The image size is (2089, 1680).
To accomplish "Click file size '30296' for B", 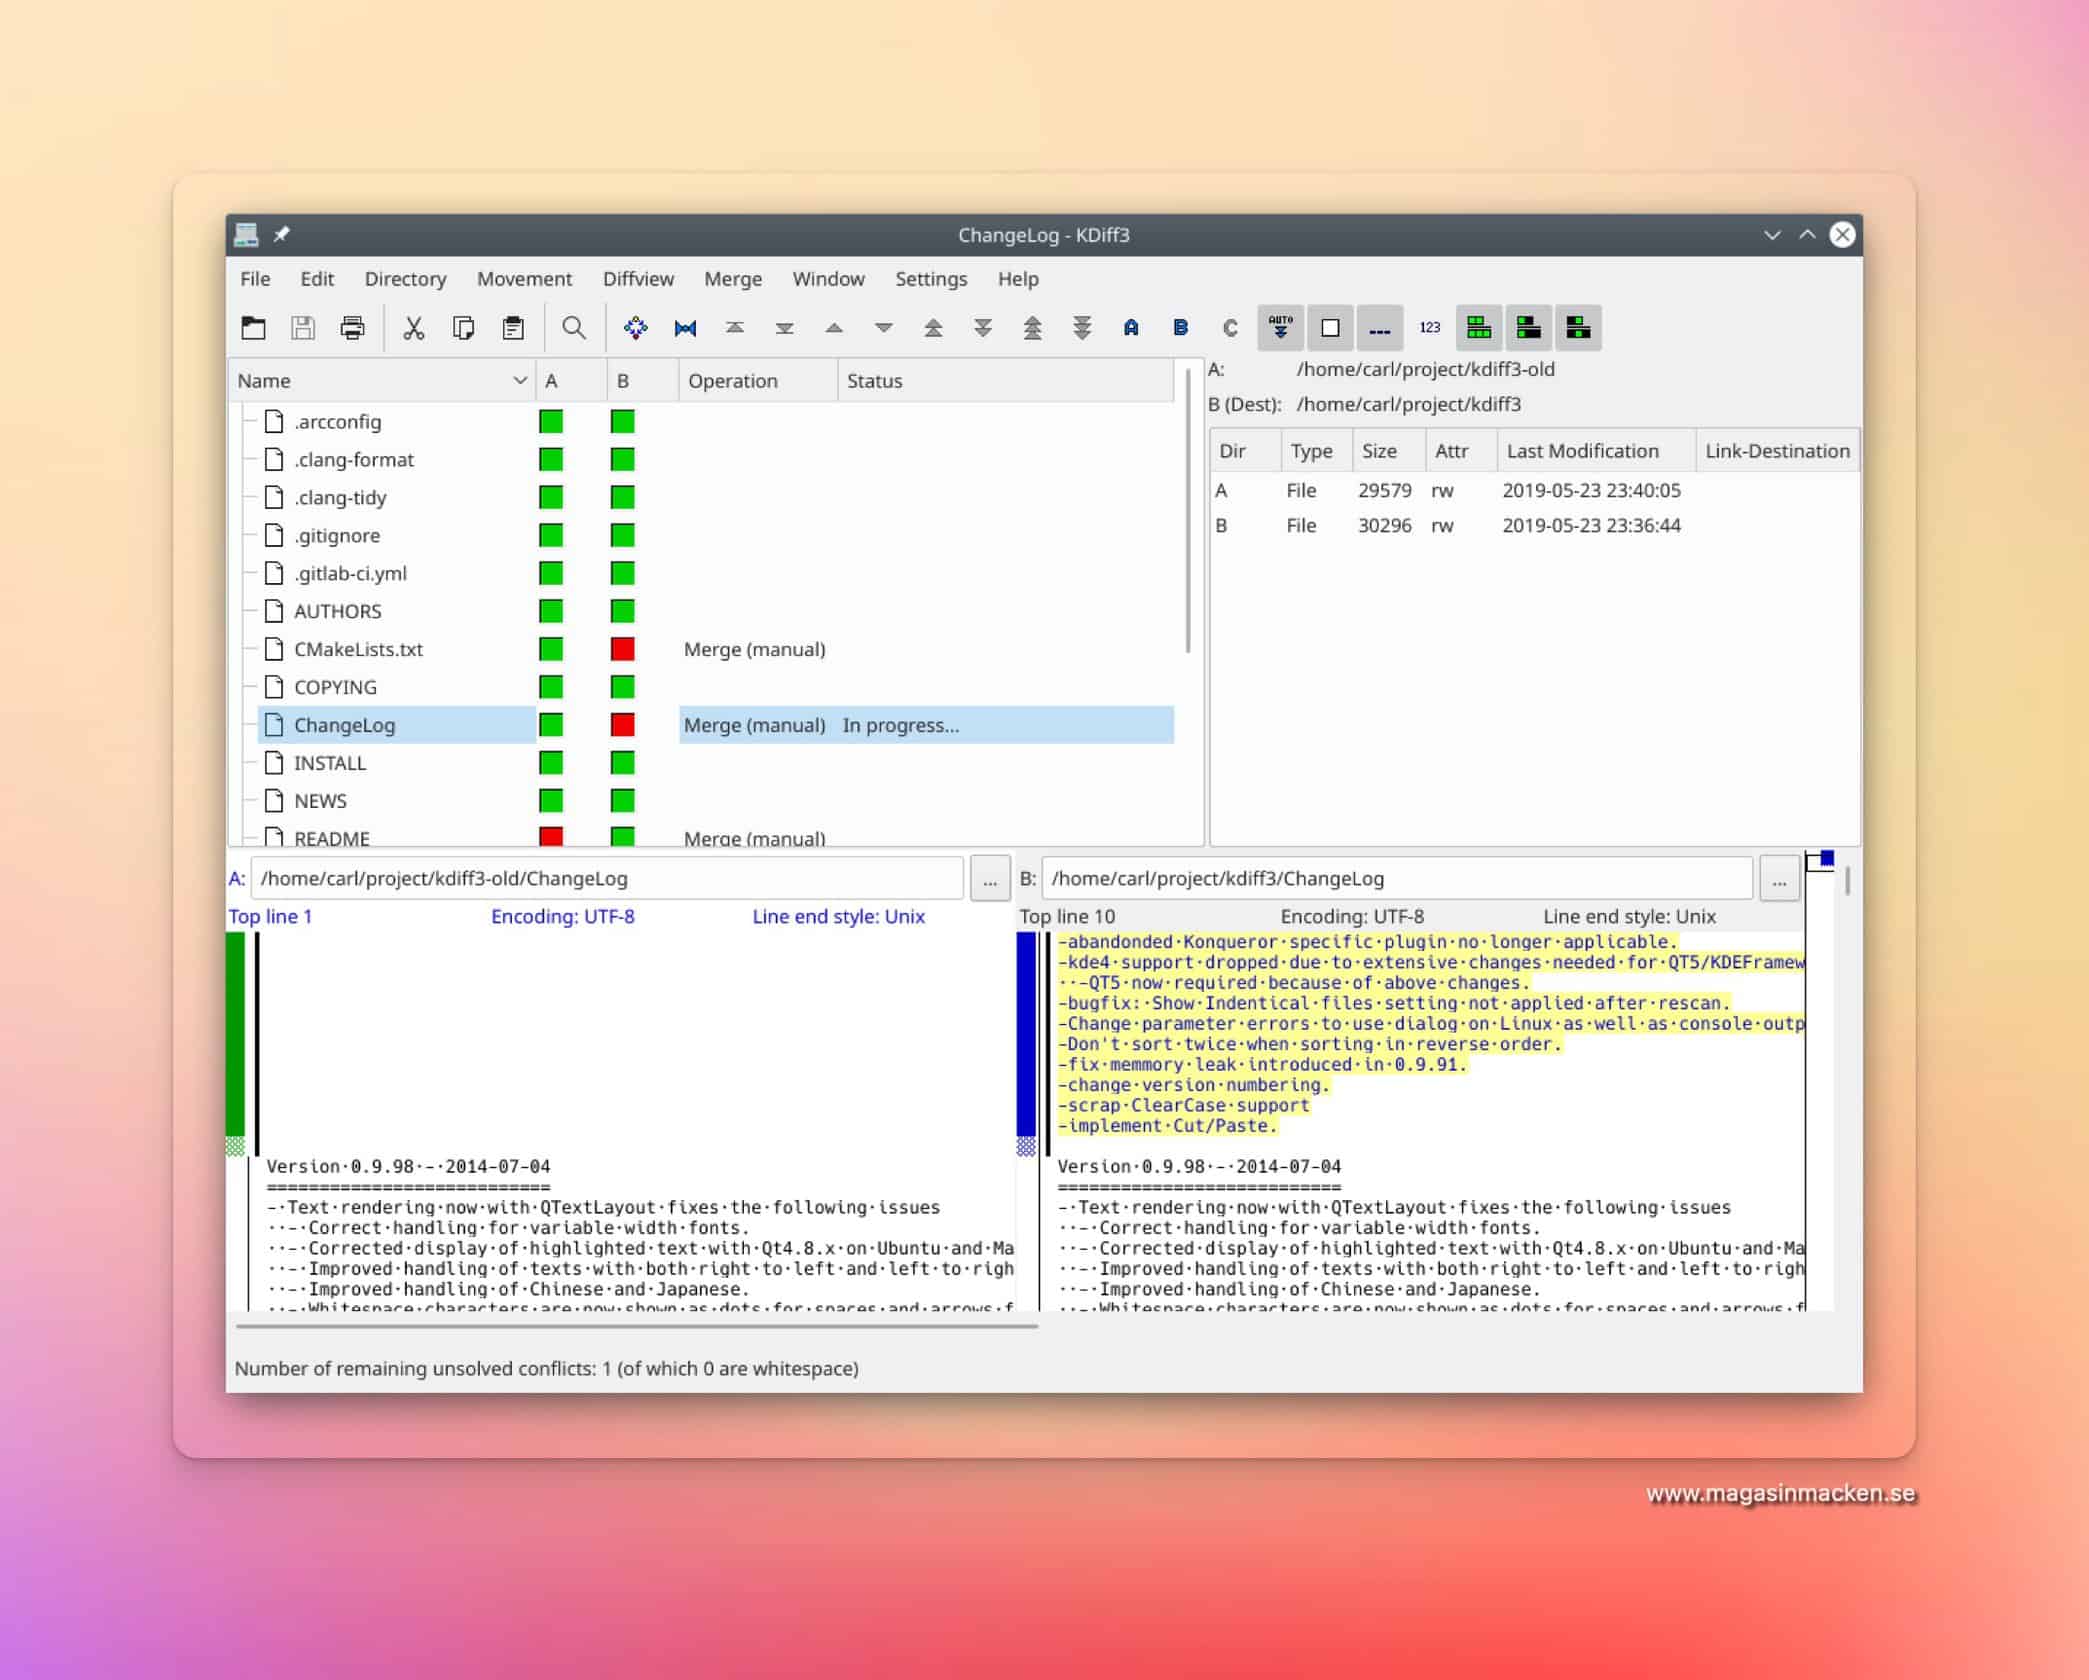I will (x=1385, y=526).
